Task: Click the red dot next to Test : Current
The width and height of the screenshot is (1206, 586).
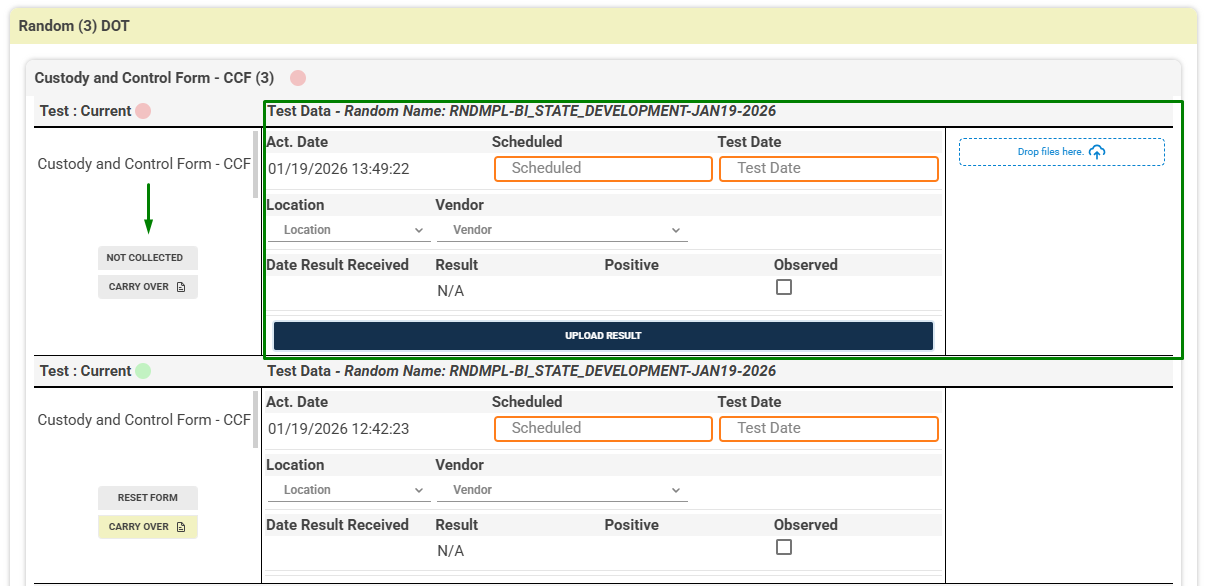Action: (143, 111)
